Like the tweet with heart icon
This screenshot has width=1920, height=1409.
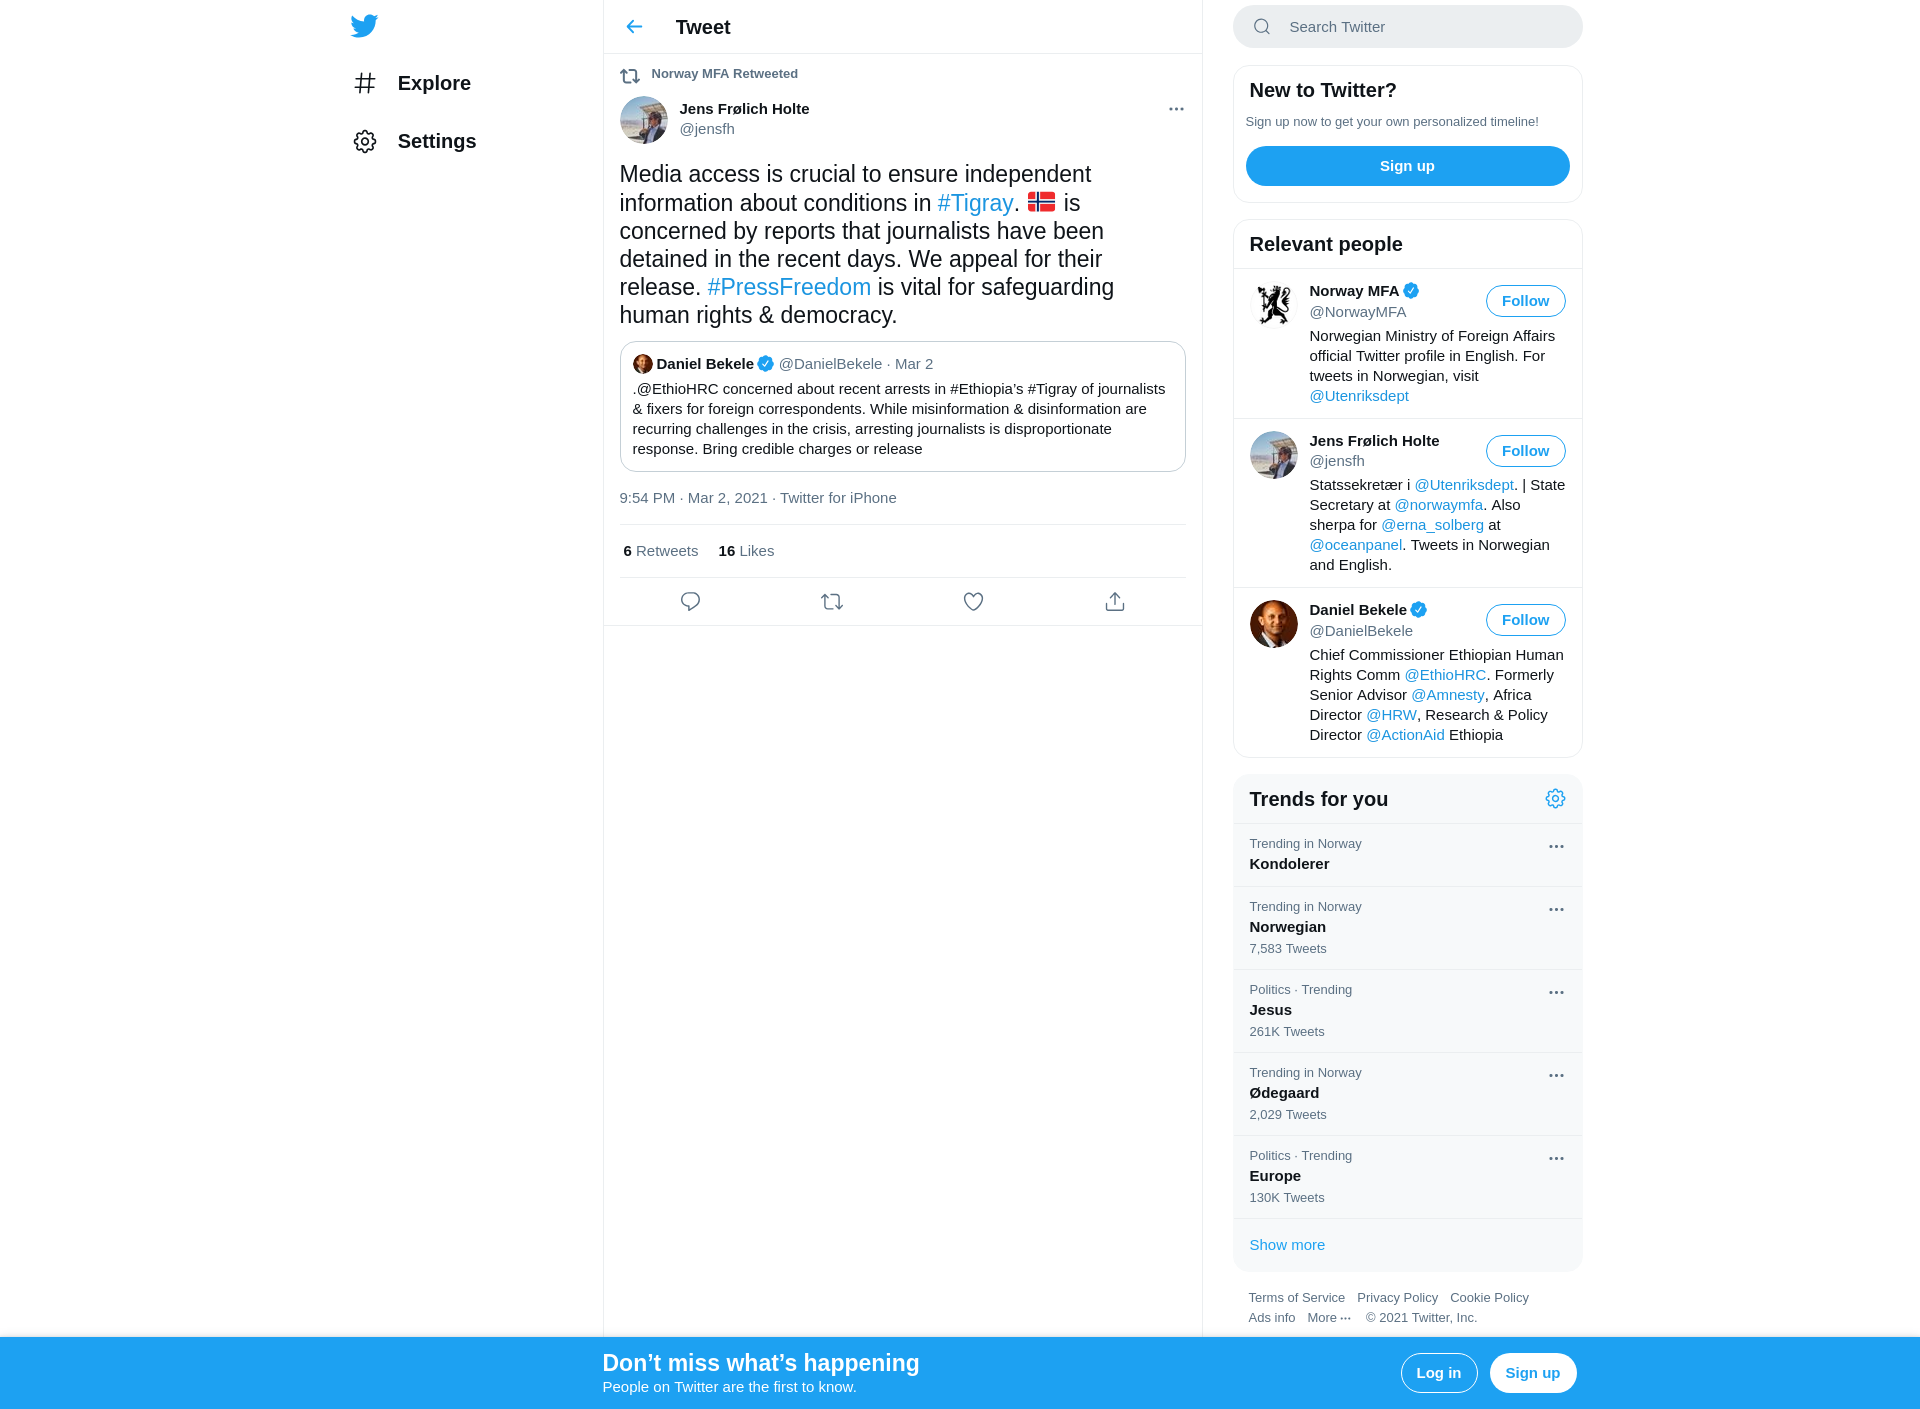(973, 602)
